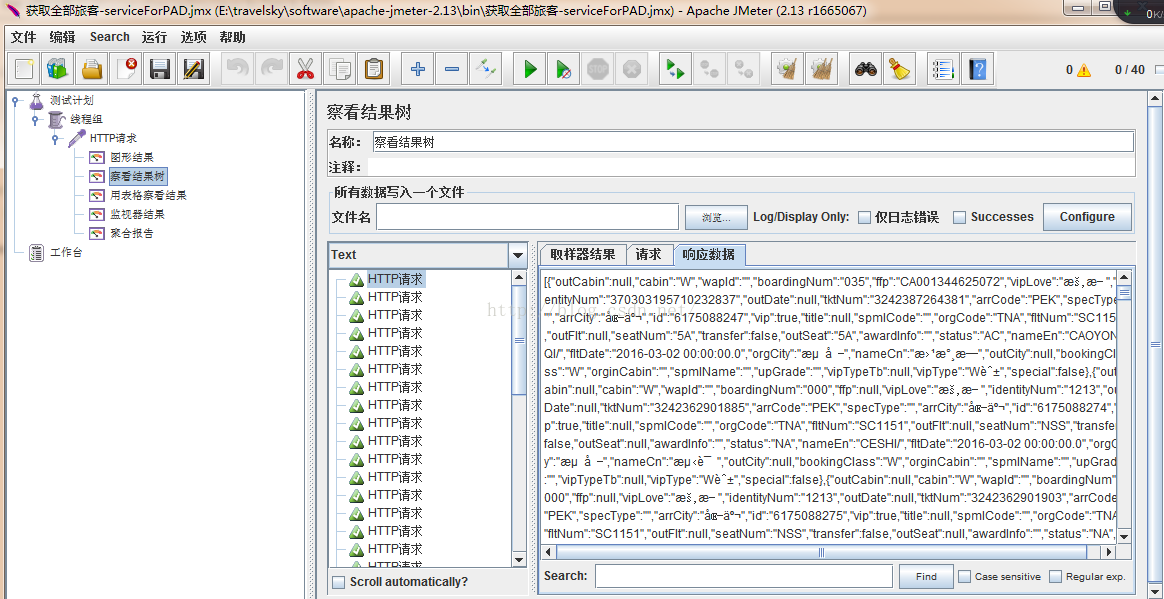
Task: Switch to the 取样器结果 tab
Action: [x=583, y=255]
